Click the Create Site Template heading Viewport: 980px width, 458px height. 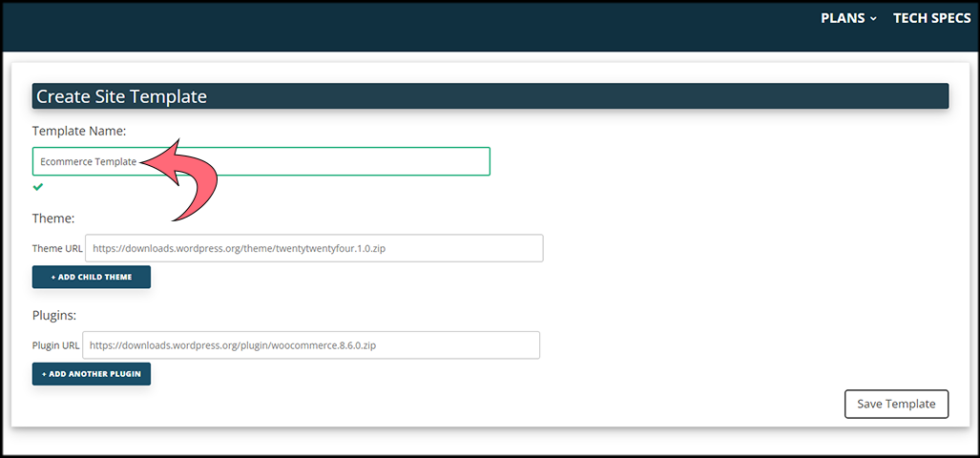coord(121,96)
